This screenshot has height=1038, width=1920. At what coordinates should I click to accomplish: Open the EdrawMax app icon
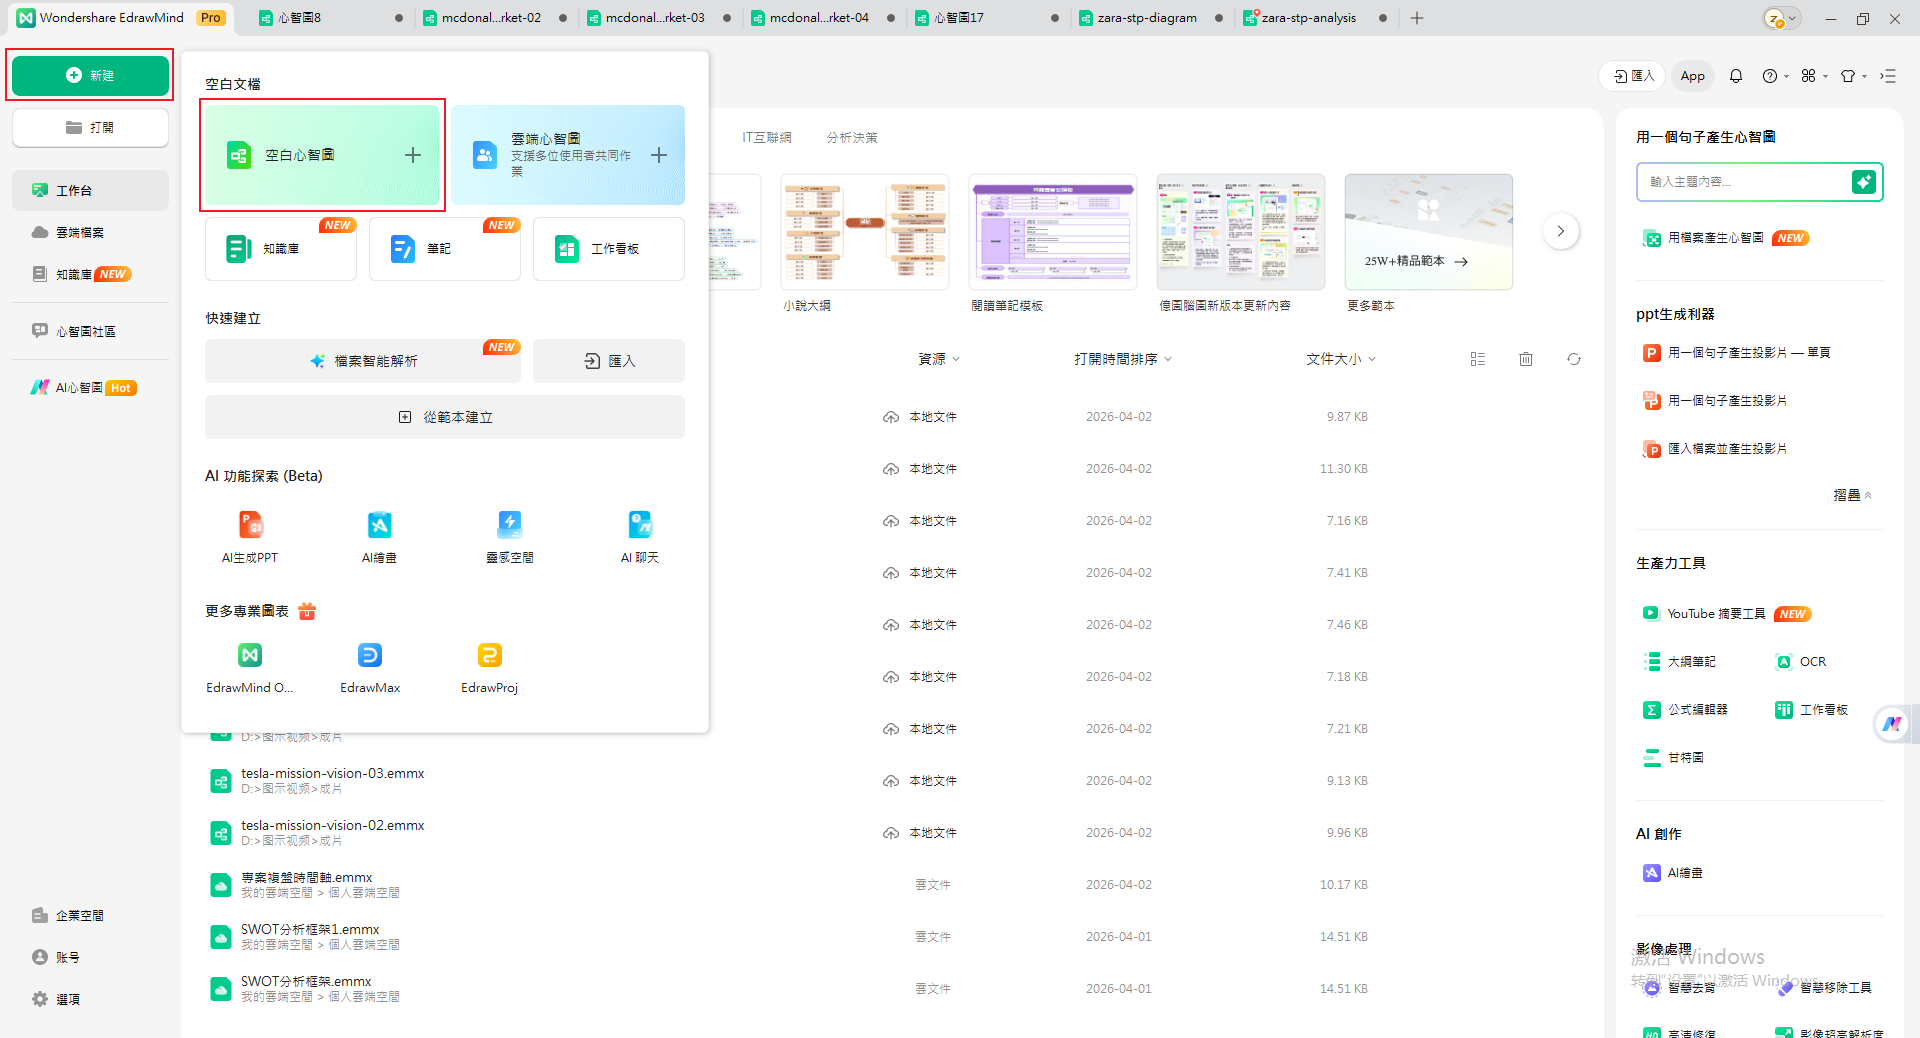pyautogui.click(x=369, y=656)
